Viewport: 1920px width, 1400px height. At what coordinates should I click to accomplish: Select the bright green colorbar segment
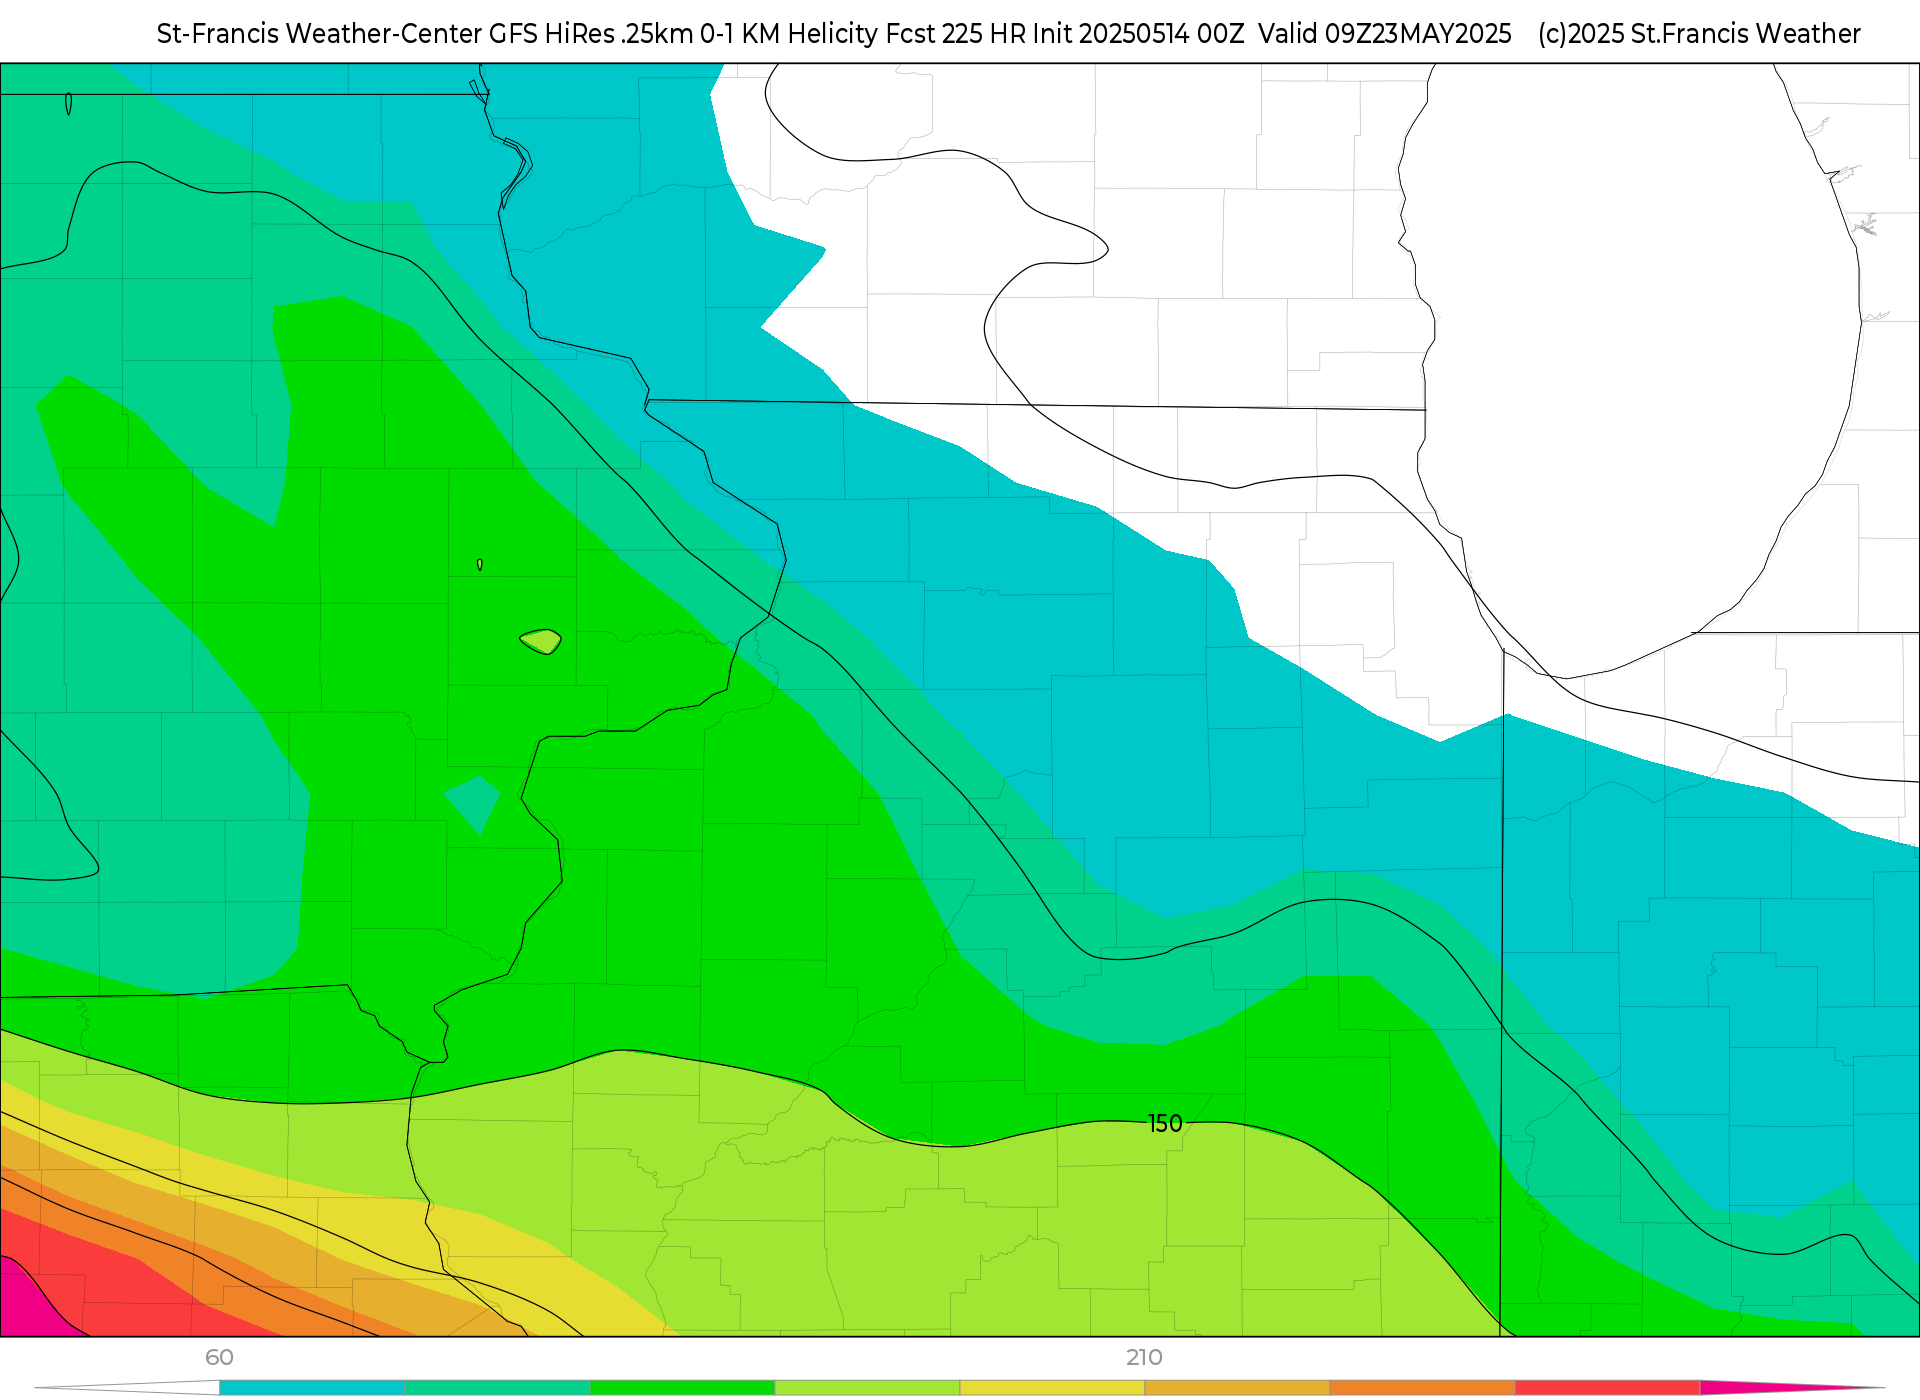[682, 1387]
